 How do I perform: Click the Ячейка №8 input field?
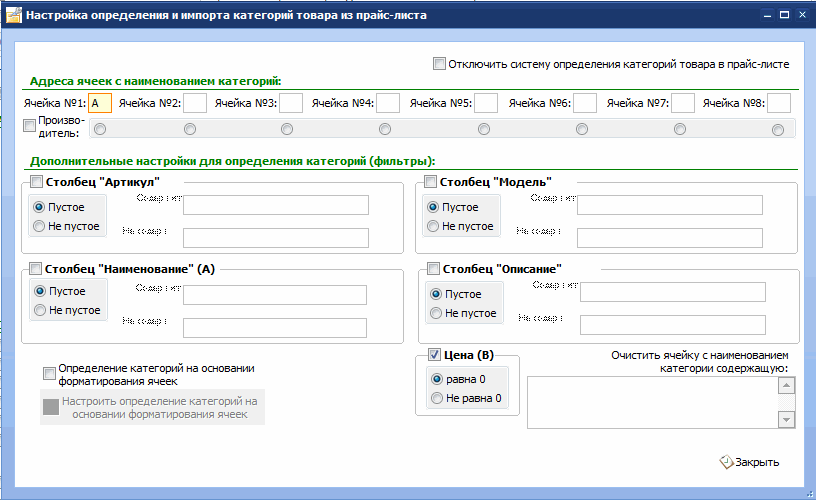pos(779,103)
